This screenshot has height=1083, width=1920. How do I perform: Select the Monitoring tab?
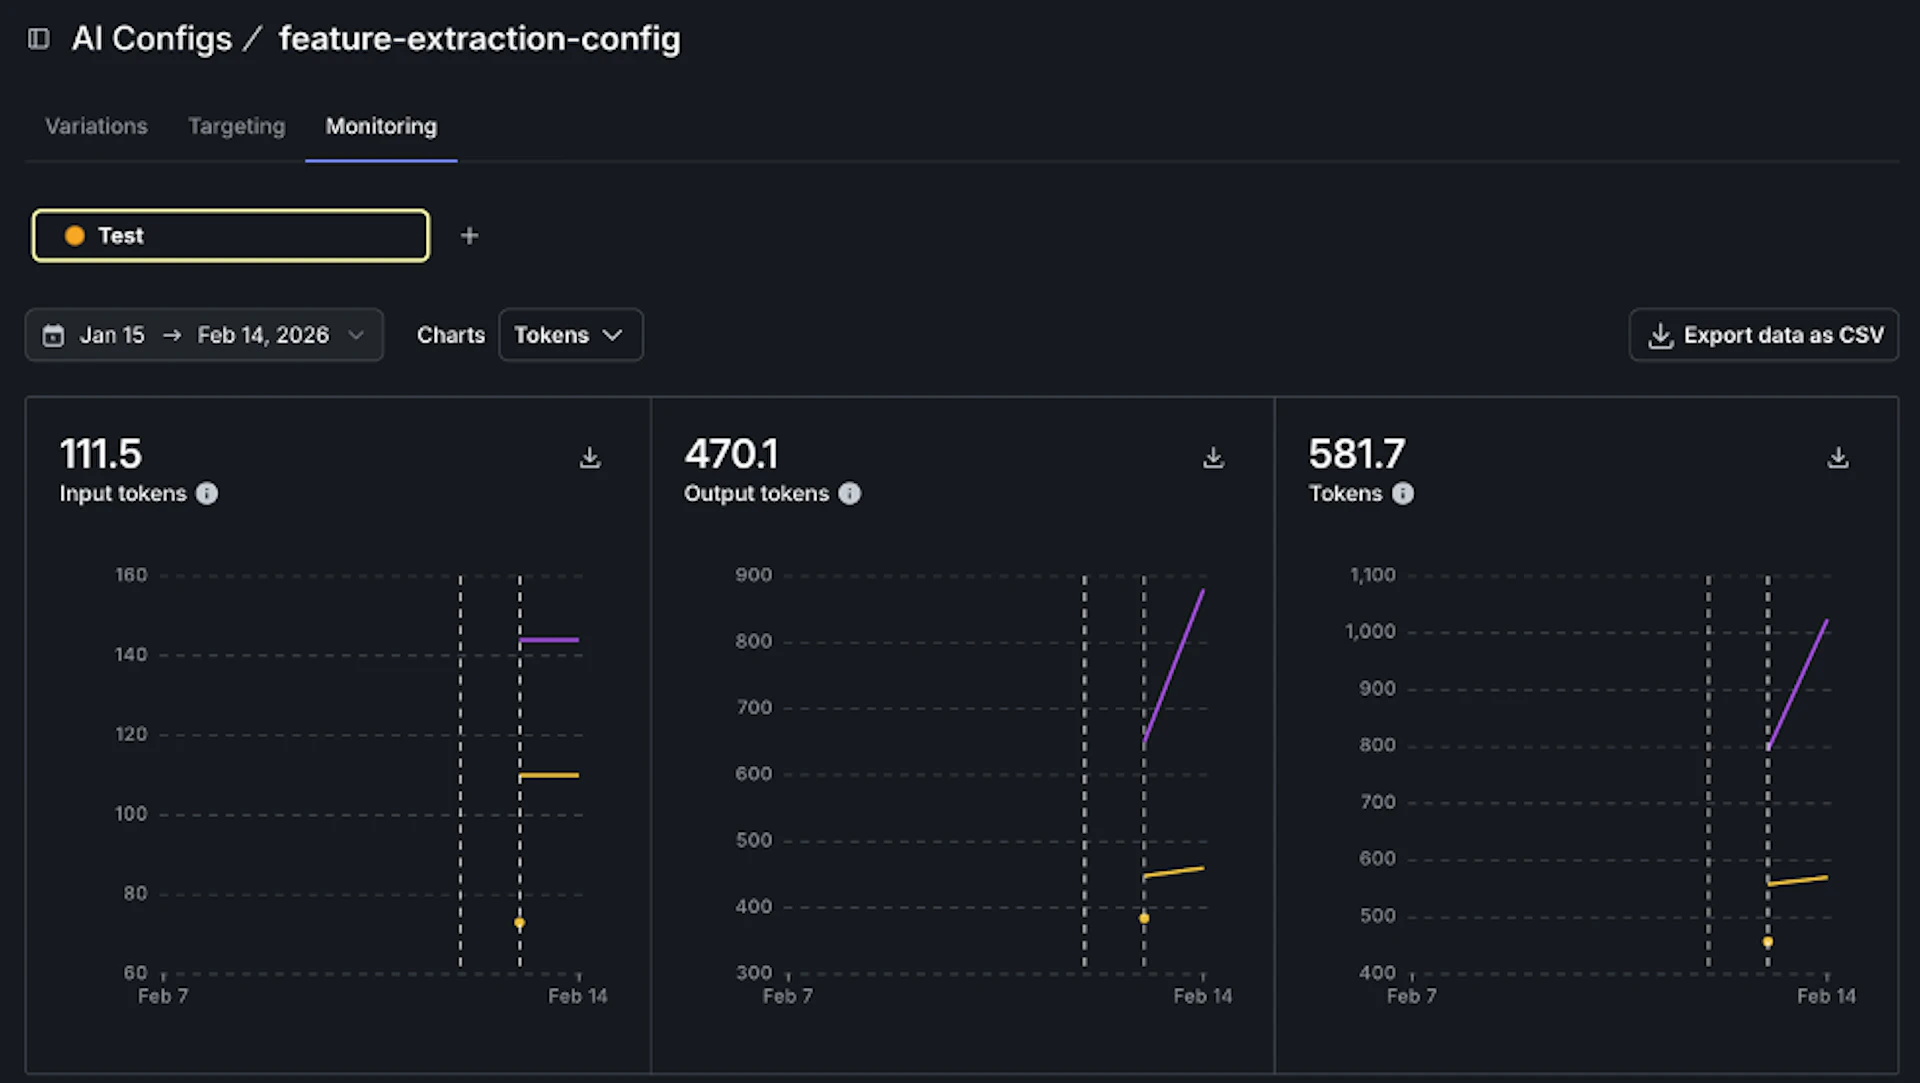[x=381, y=126]
